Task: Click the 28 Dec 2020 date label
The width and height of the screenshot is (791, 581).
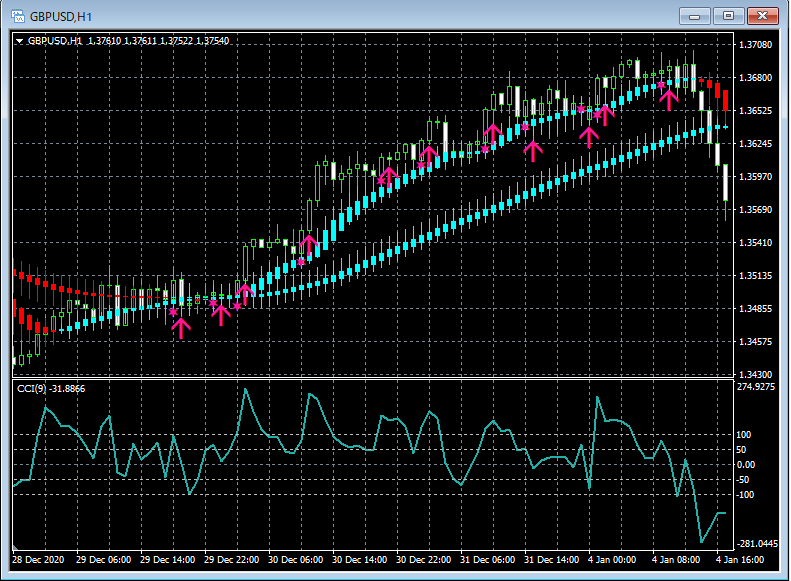Action: pos(38,559)
